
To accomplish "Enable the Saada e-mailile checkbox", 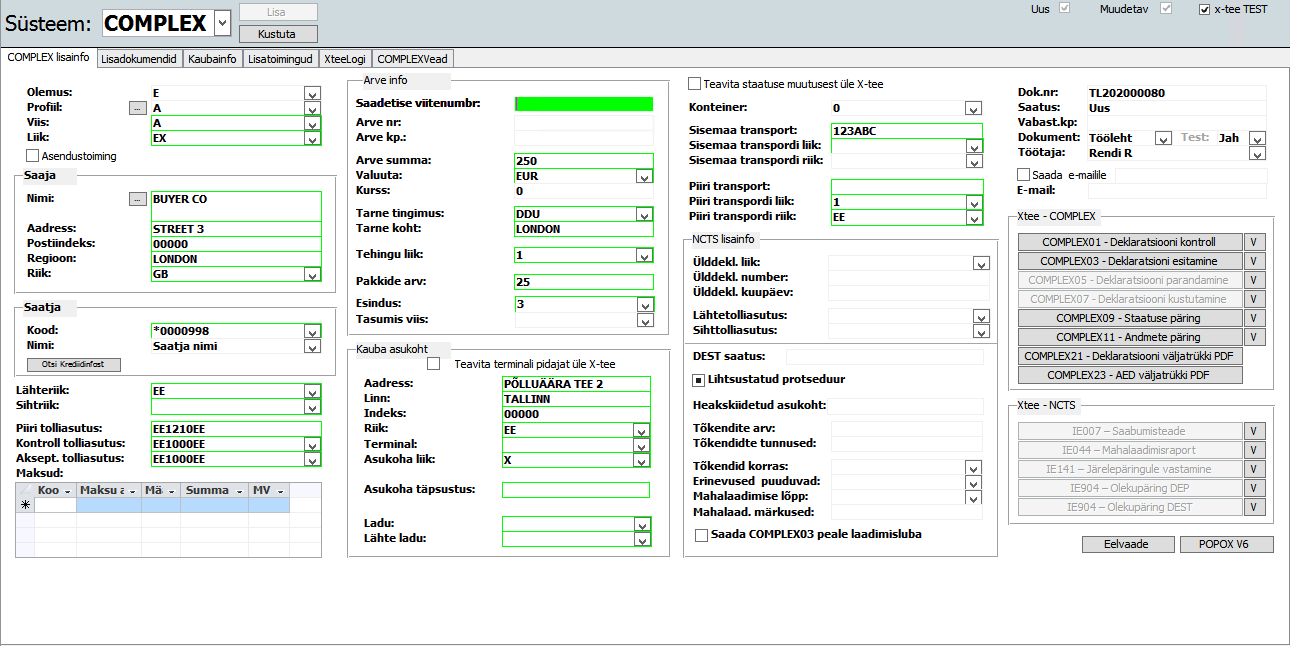I will click(x=1023, y=174).
